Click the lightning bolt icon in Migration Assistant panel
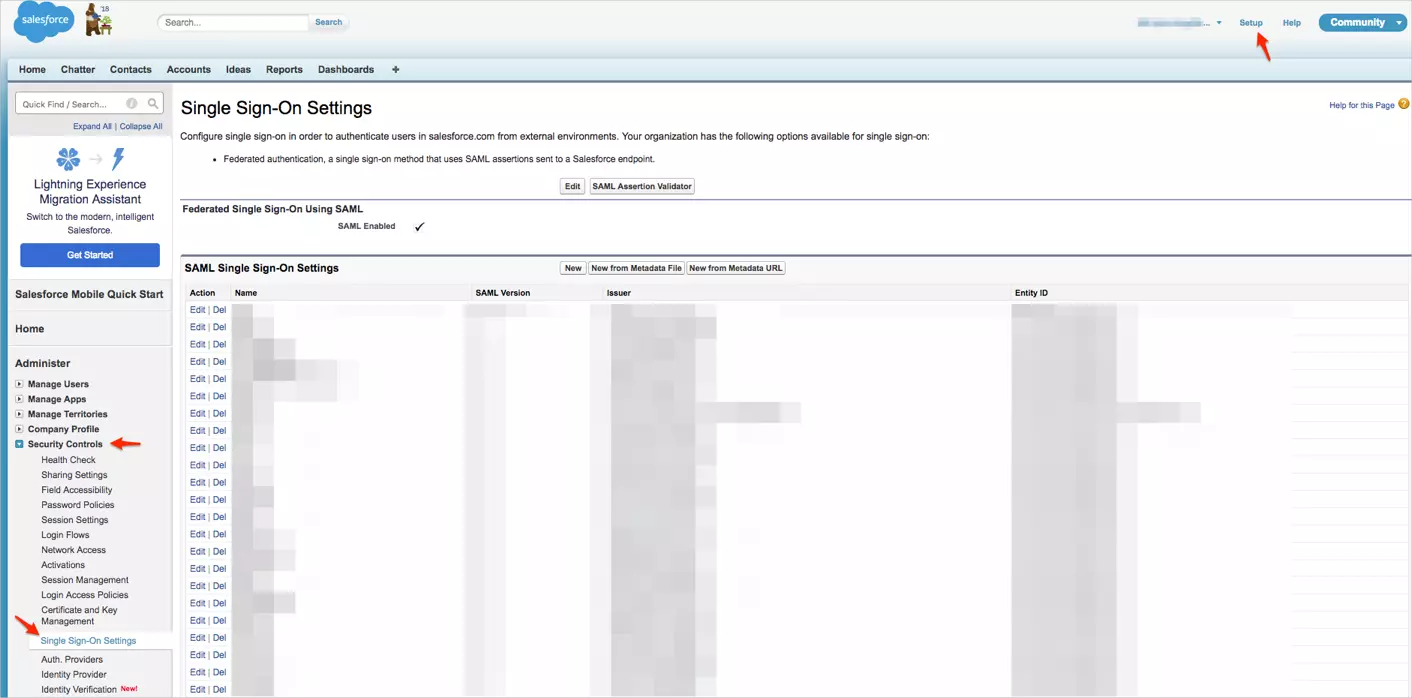 click(x=118, y=158)
